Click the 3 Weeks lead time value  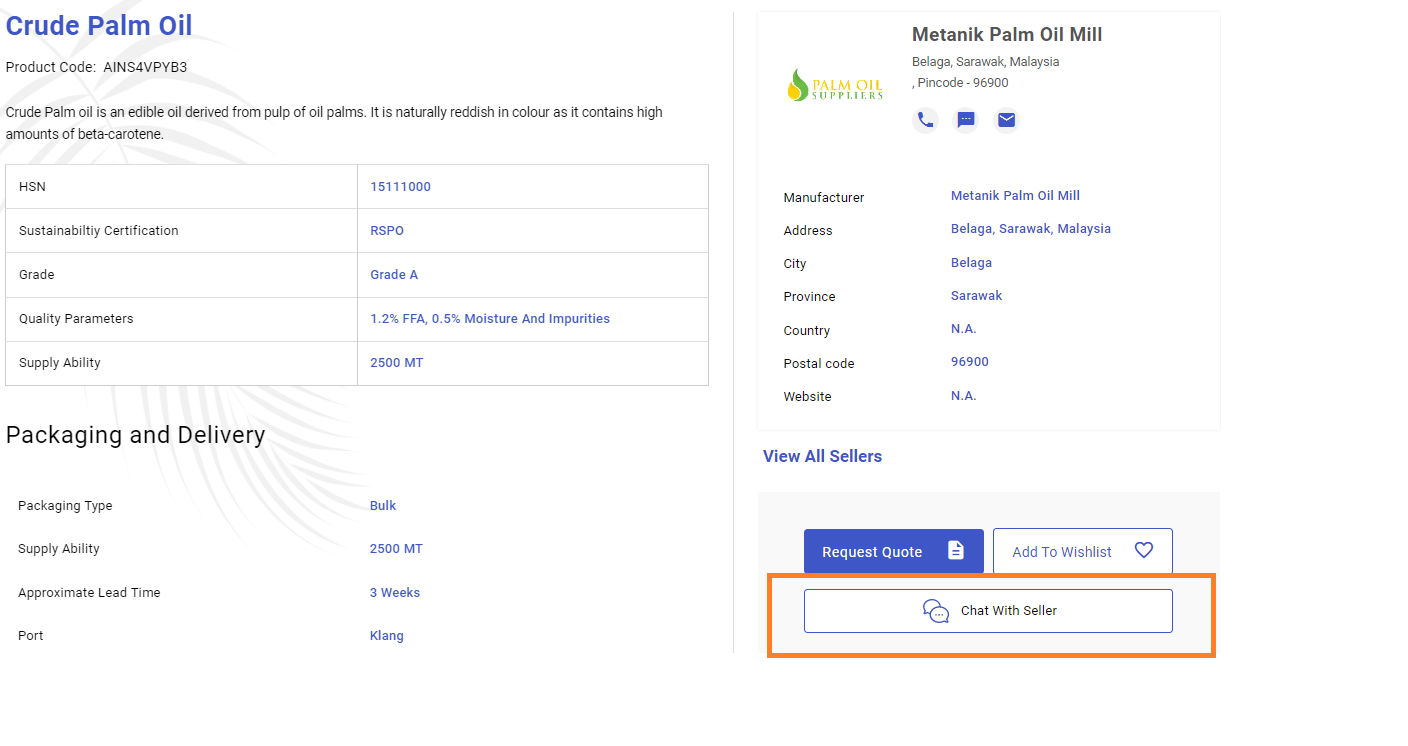pyautogui.click(x=395, y=593)
